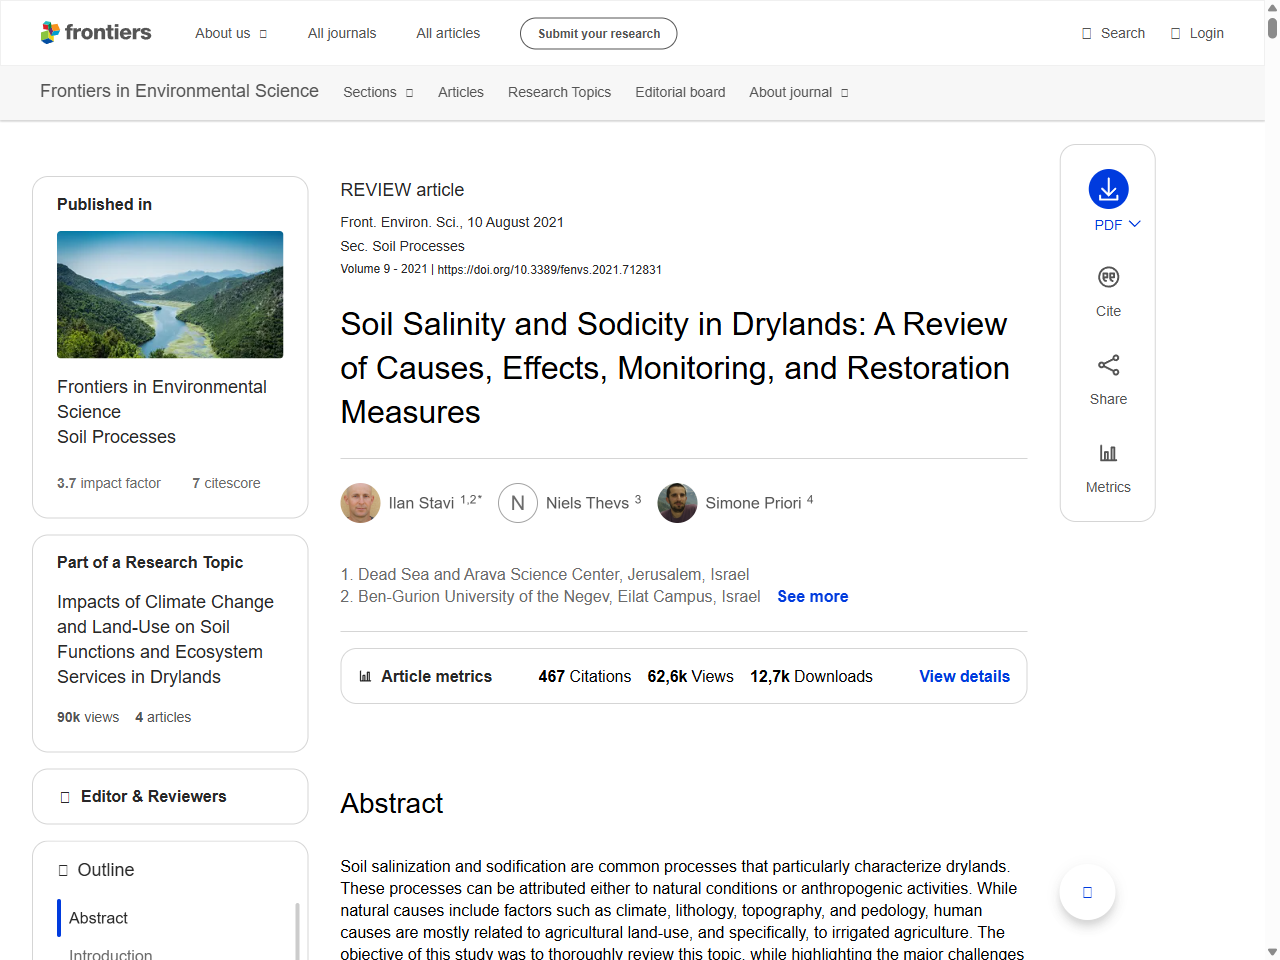The width and height of the screenshot is (1280, 960).
Task: Open the article DOI link
Action: point(549,270)
